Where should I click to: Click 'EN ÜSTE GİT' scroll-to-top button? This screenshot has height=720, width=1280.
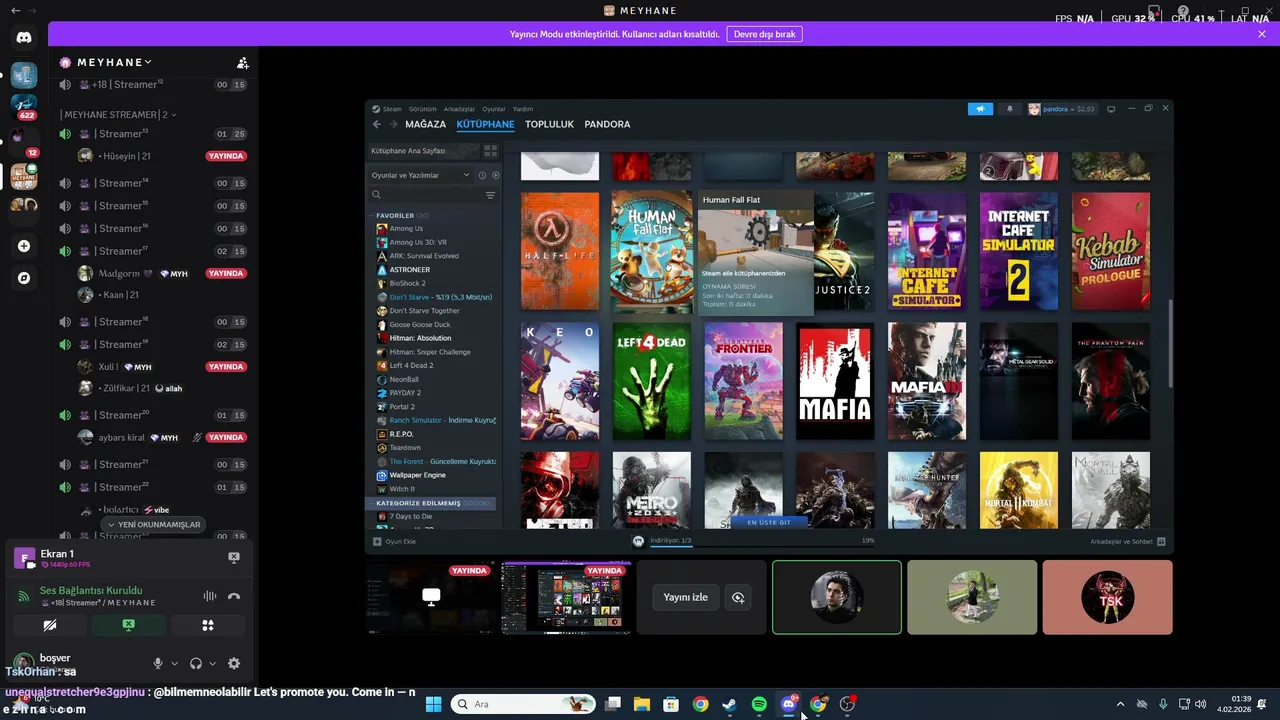(769, 522)
